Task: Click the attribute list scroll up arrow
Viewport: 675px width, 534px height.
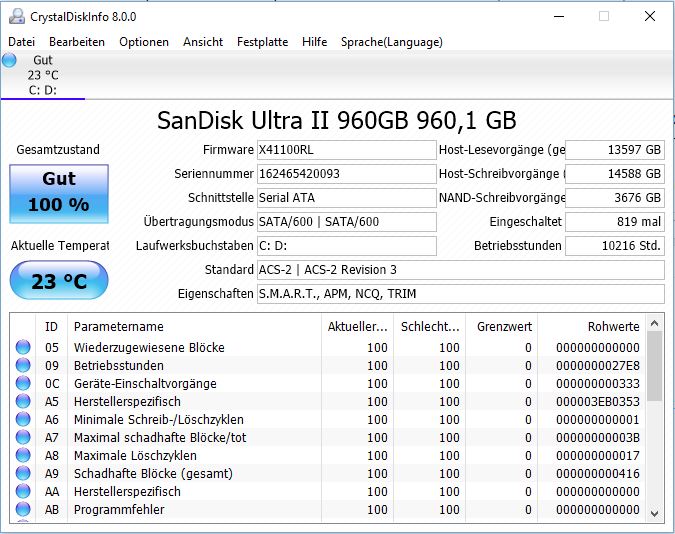Action: click(654, 323)
